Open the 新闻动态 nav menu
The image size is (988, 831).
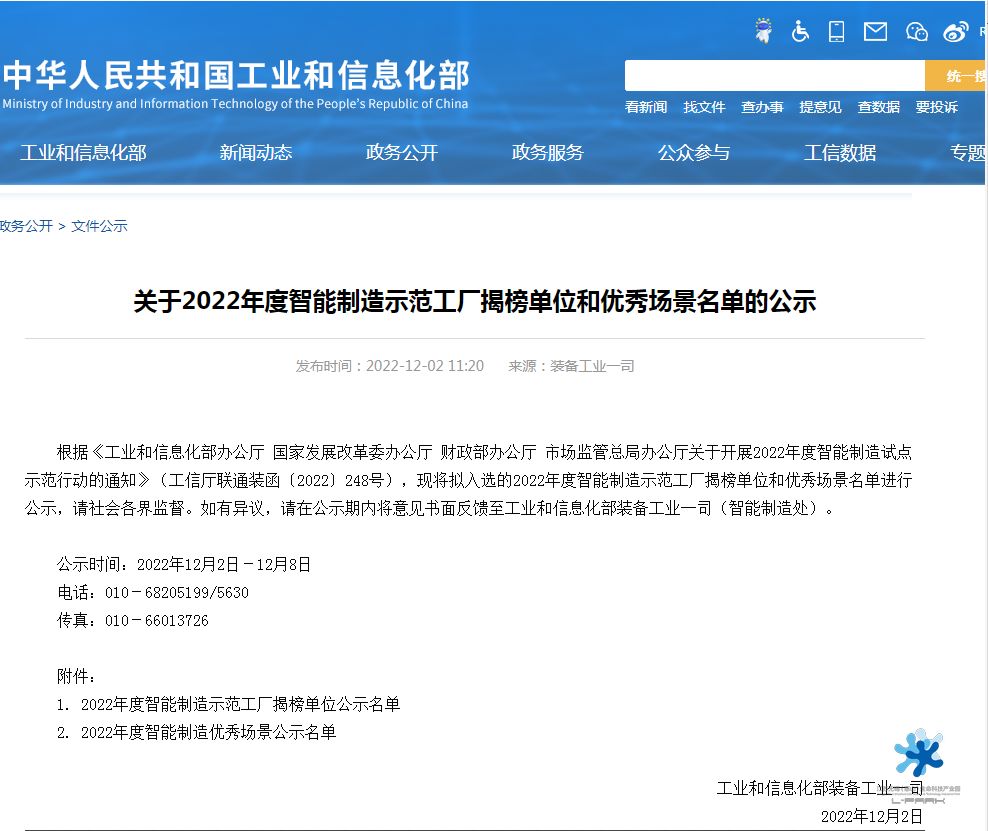tap(256, 153)
